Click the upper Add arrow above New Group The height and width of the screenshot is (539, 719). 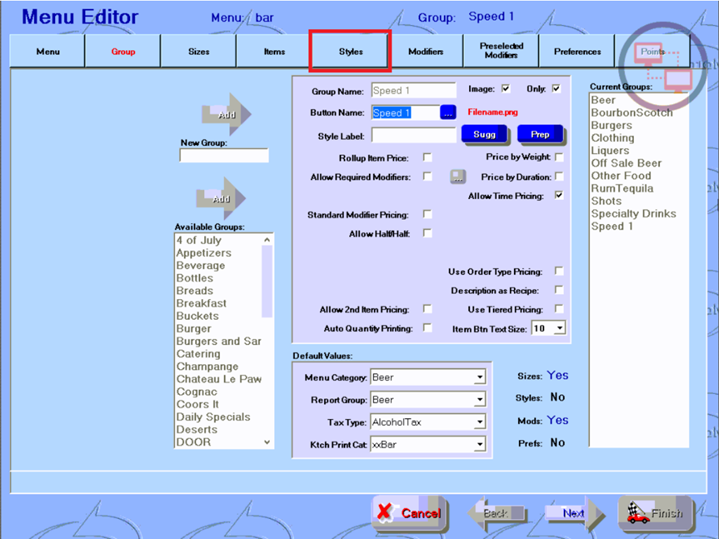pyautogui.click(x=227, y=114)
